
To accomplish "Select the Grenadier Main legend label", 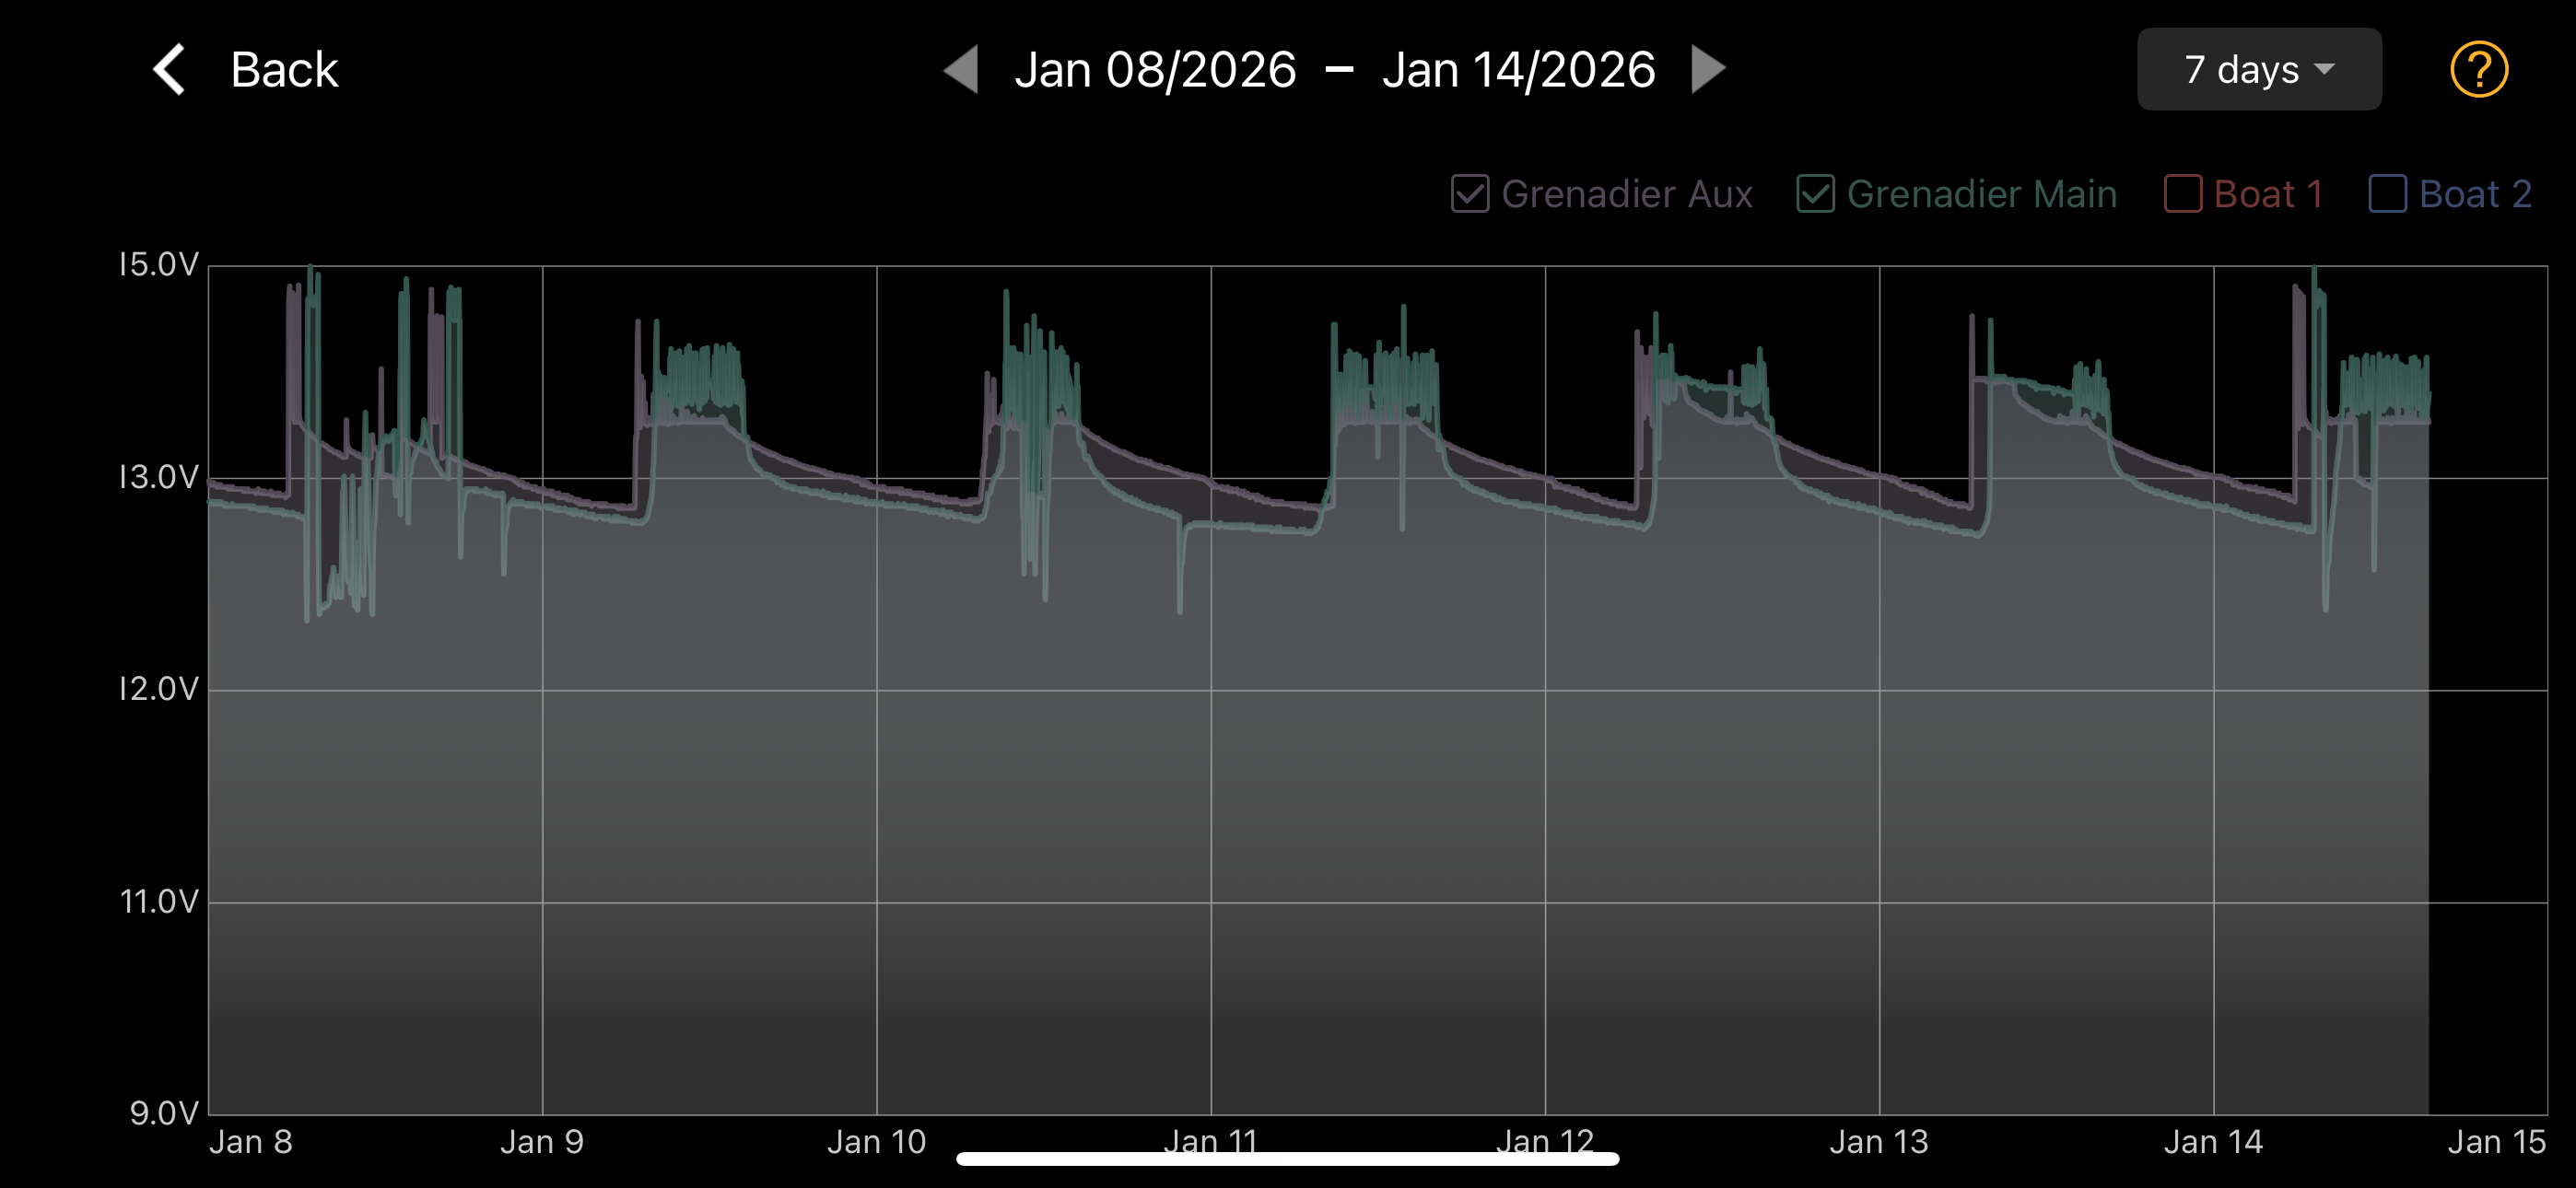I will (x=1981, y=194).
